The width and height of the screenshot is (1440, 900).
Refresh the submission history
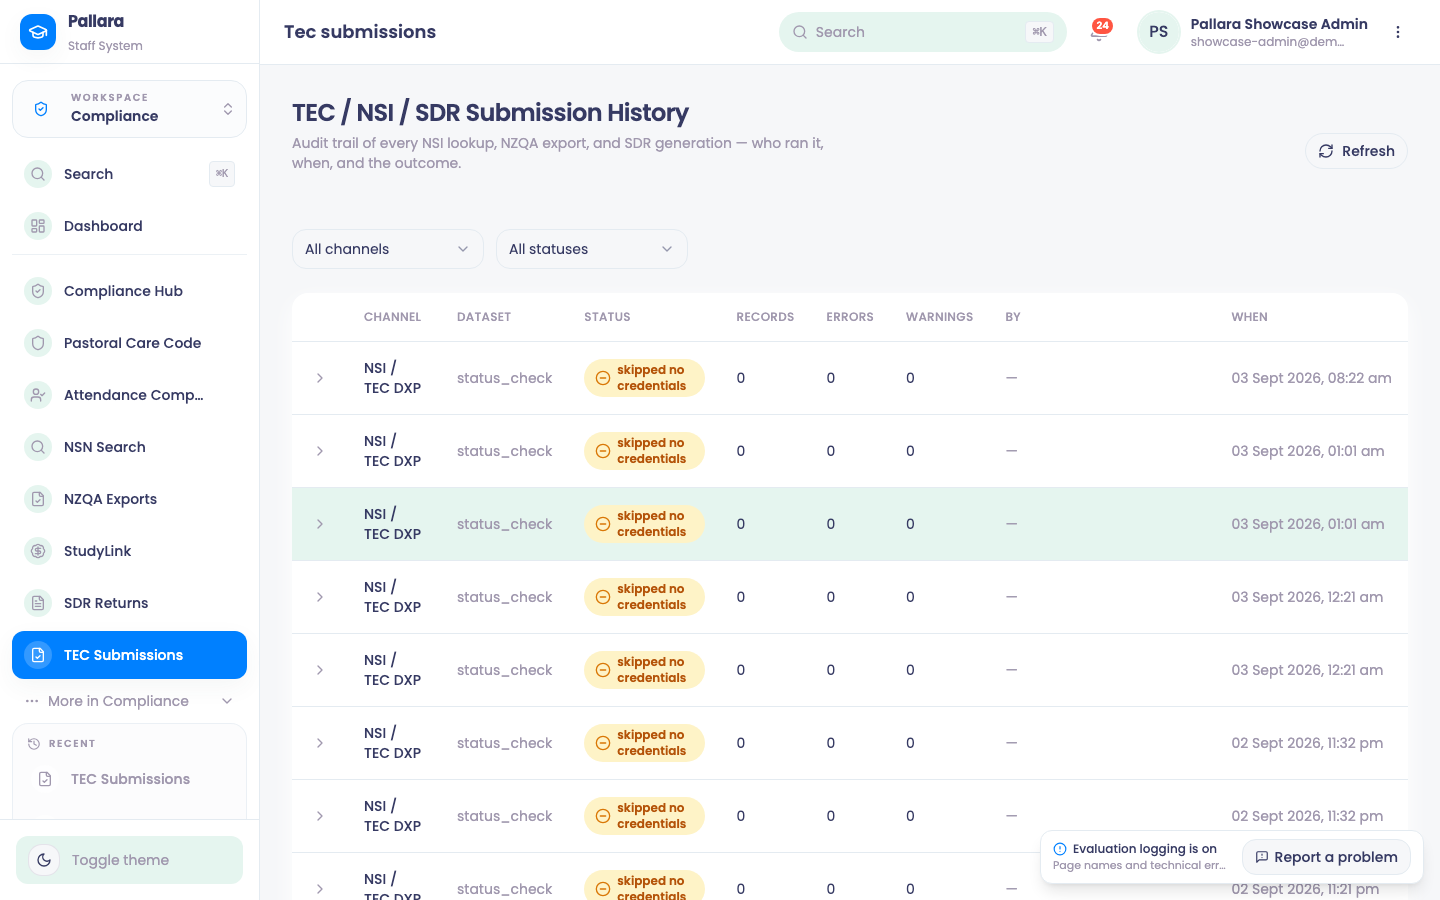point(1356,151)
